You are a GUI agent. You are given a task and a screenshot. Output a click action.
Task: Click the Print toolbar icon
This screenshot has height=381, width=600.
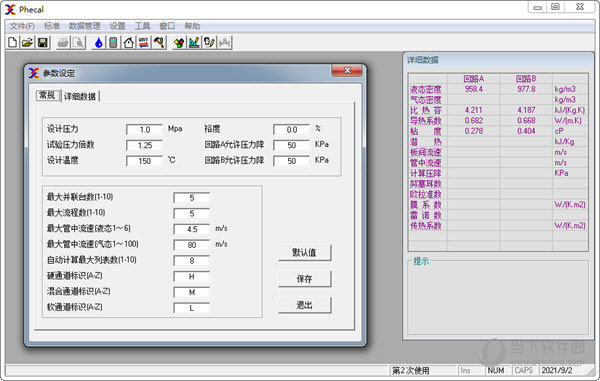63,42
